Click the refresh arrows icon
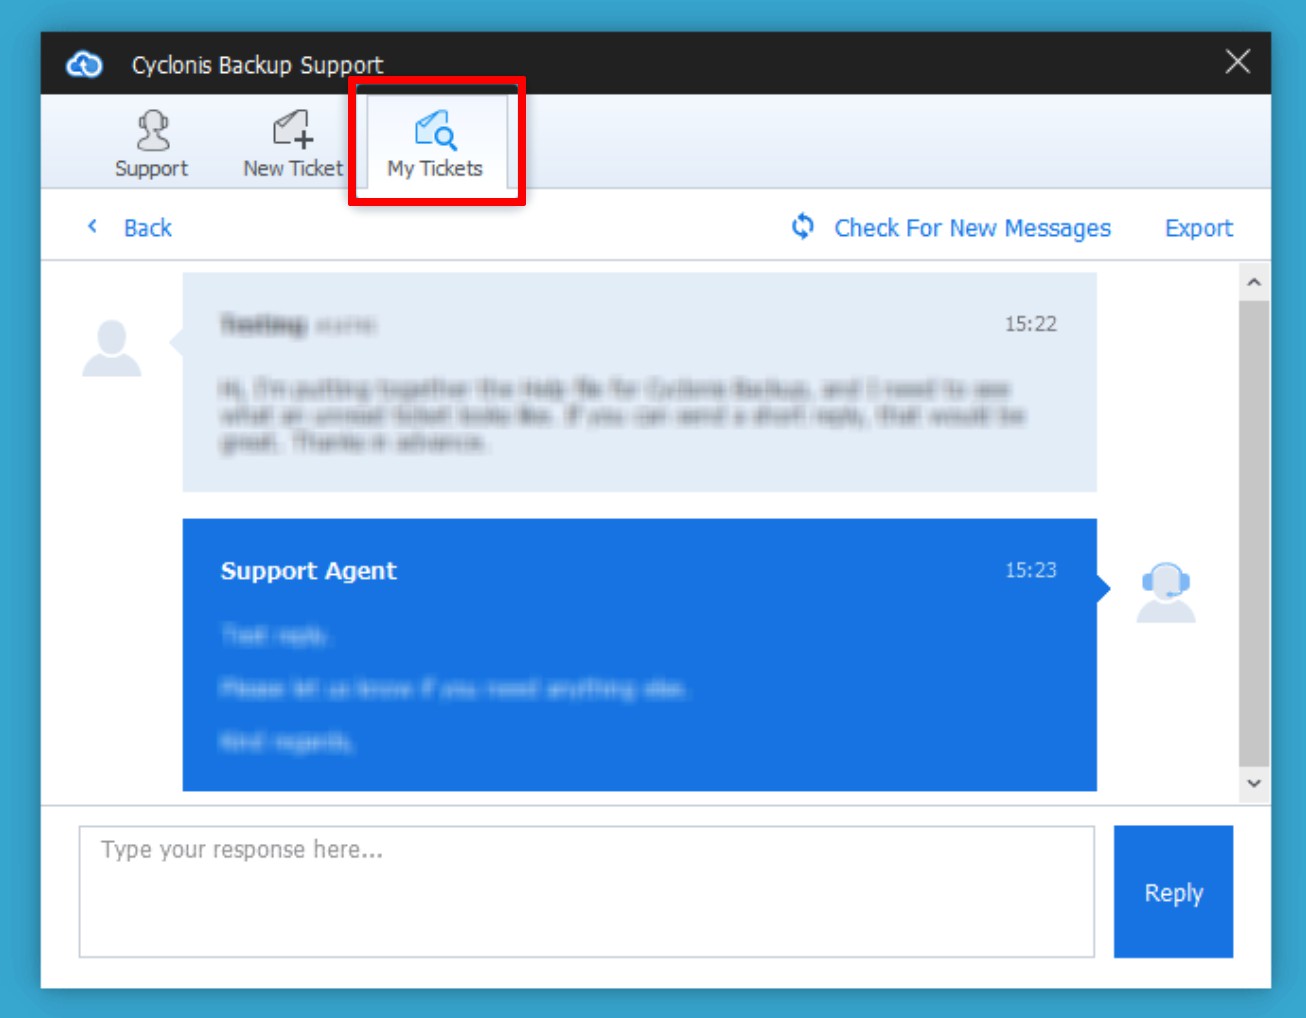 point(802,227)
